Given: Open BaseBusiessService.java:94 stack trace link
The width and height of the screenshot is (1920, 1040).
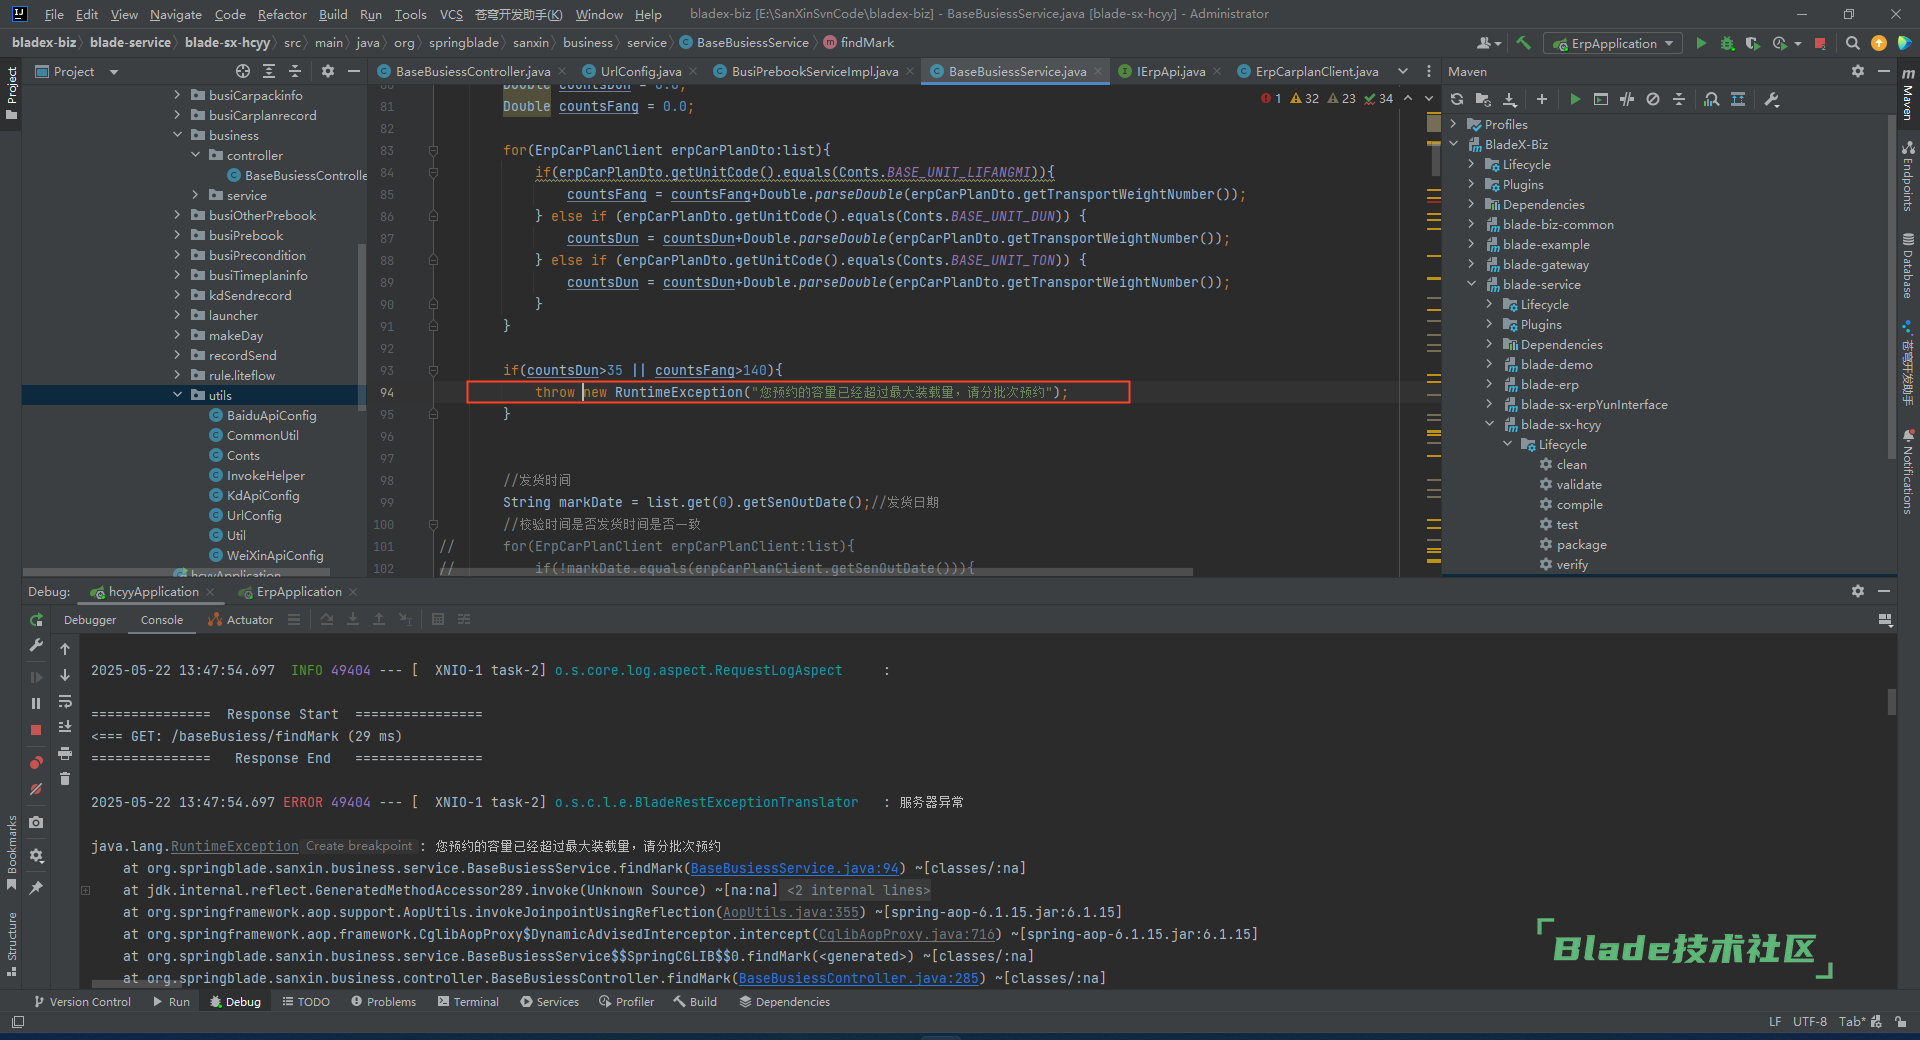Looking at the screenshot, I should (794, 868).
